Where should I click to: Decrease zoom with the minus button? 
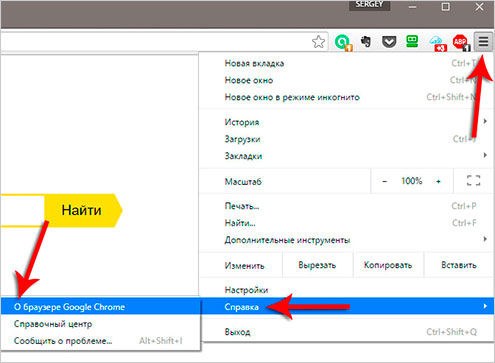[x=385, y=181]
